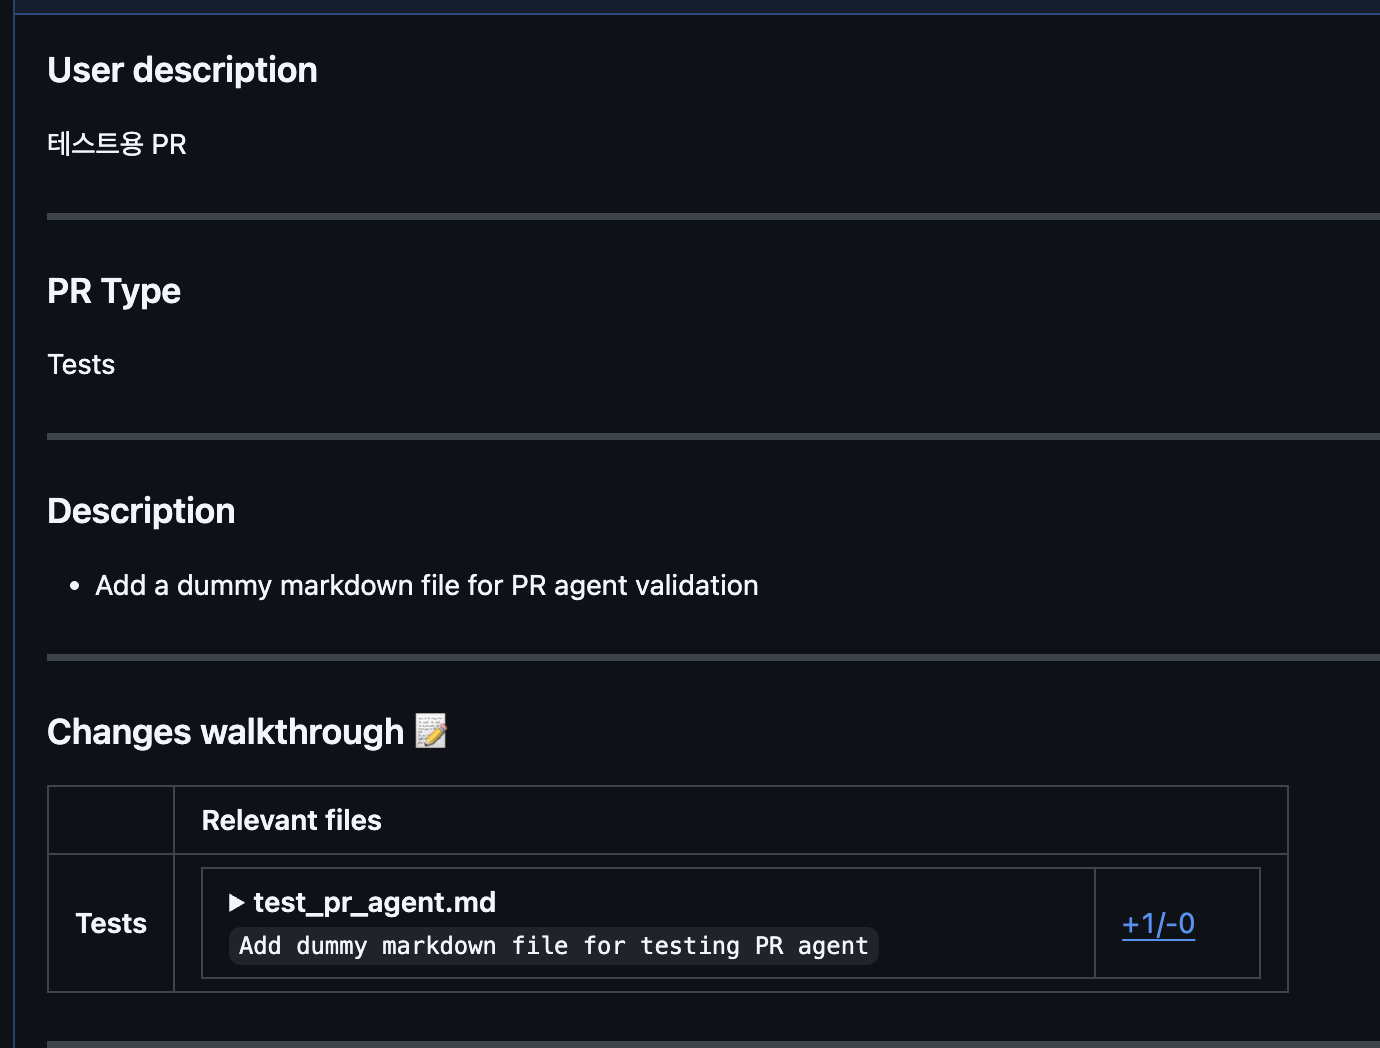1380x1048 pixels.
Task: Click the divider below the walkthrough table
Action: tap(700, 1043)
